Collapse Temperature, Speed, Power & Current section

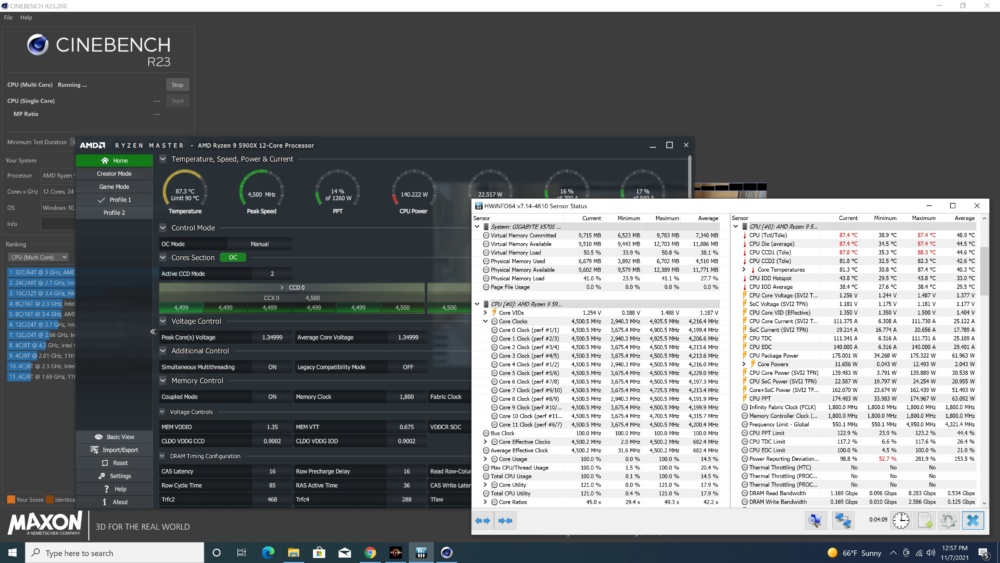point(163,159)
